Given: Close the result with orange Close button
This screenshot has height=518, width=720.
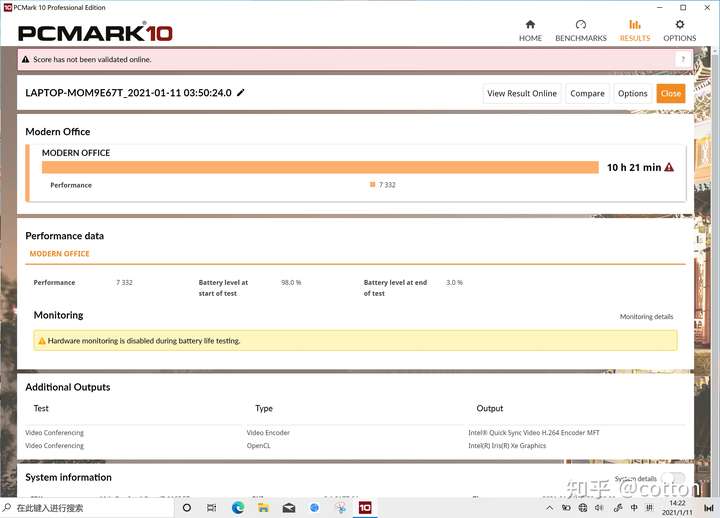Looking at the screenshot, I should point(671,93).
